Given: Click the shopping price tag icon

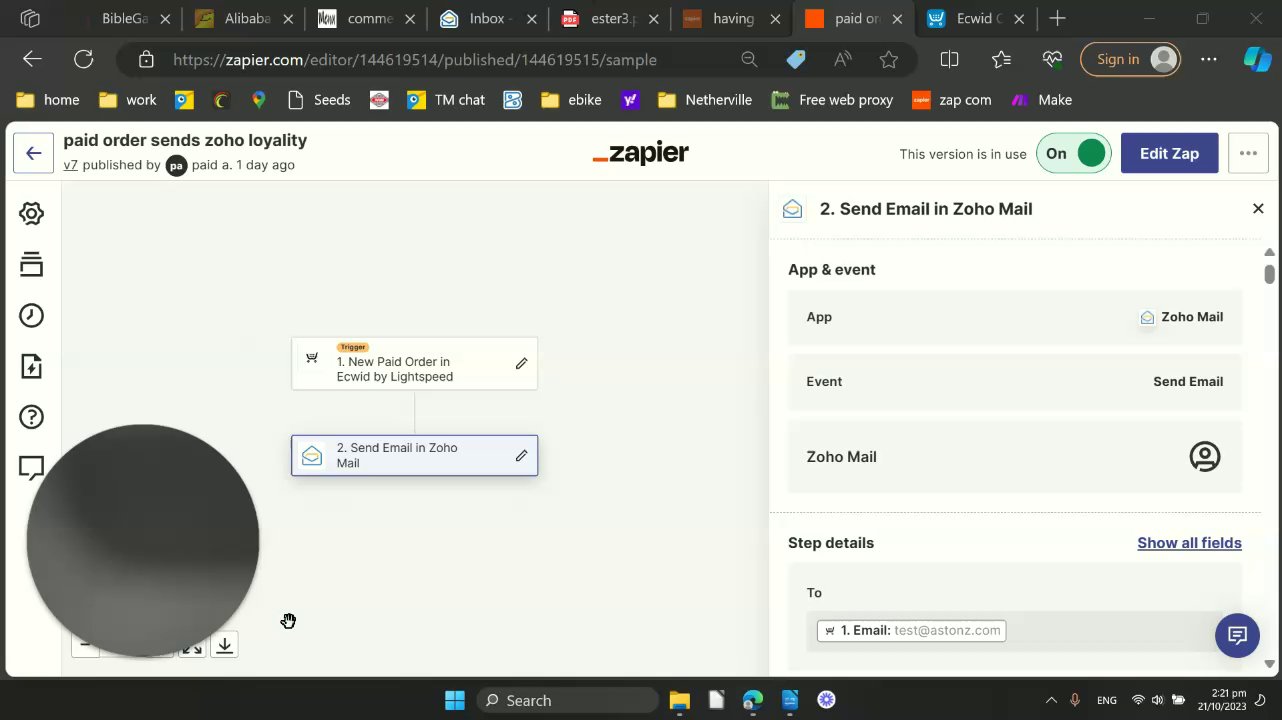Looking at the screenshot, I should [796, 60].
